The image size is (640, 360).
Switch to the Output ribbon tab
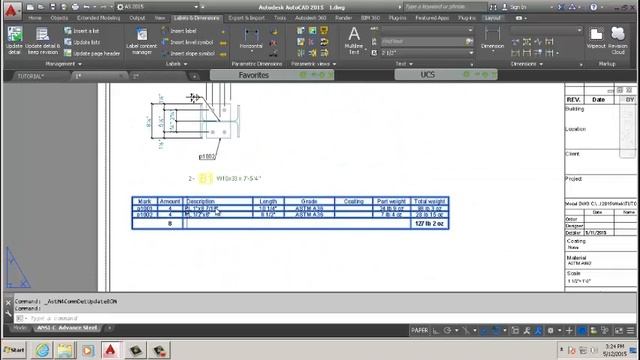[x=137, y=18]
